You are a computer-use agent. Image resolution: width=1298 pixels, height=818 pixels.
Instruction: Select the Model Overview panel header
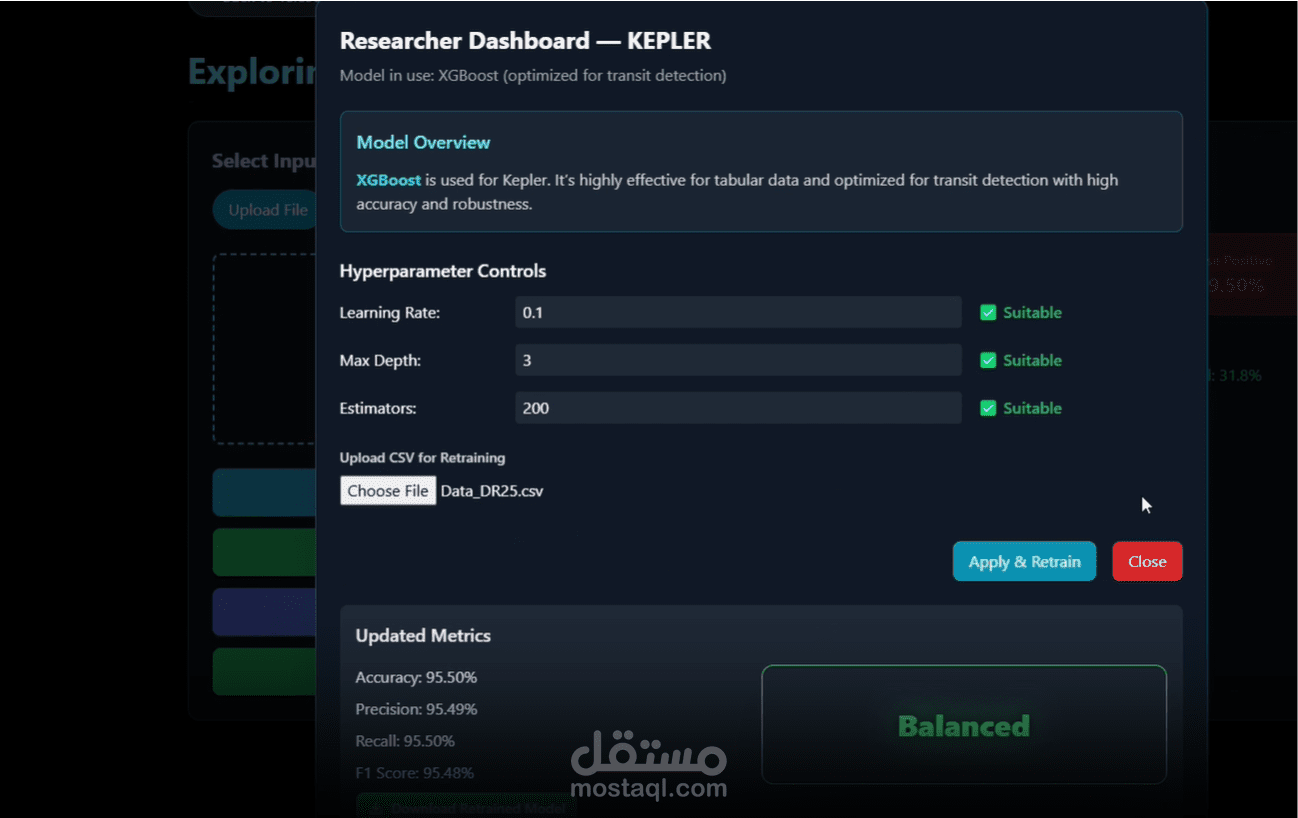point(423,142)
